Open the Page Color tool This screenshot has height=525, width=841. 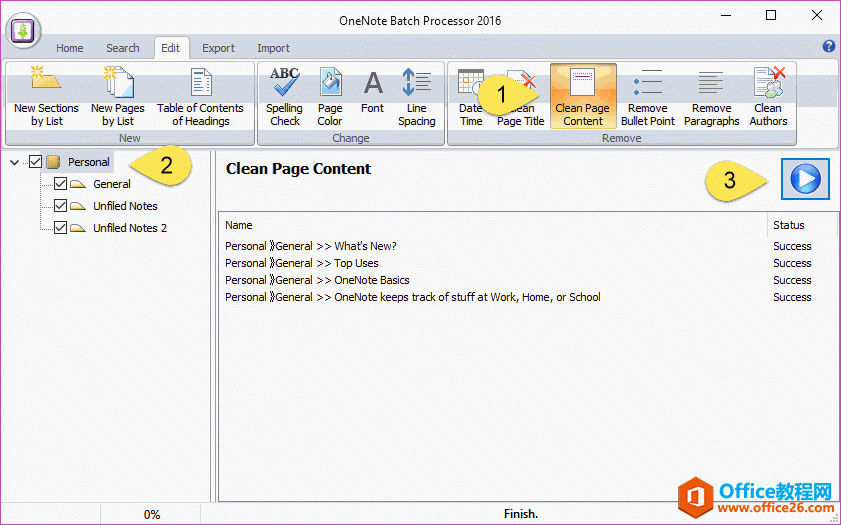point(330,97)
